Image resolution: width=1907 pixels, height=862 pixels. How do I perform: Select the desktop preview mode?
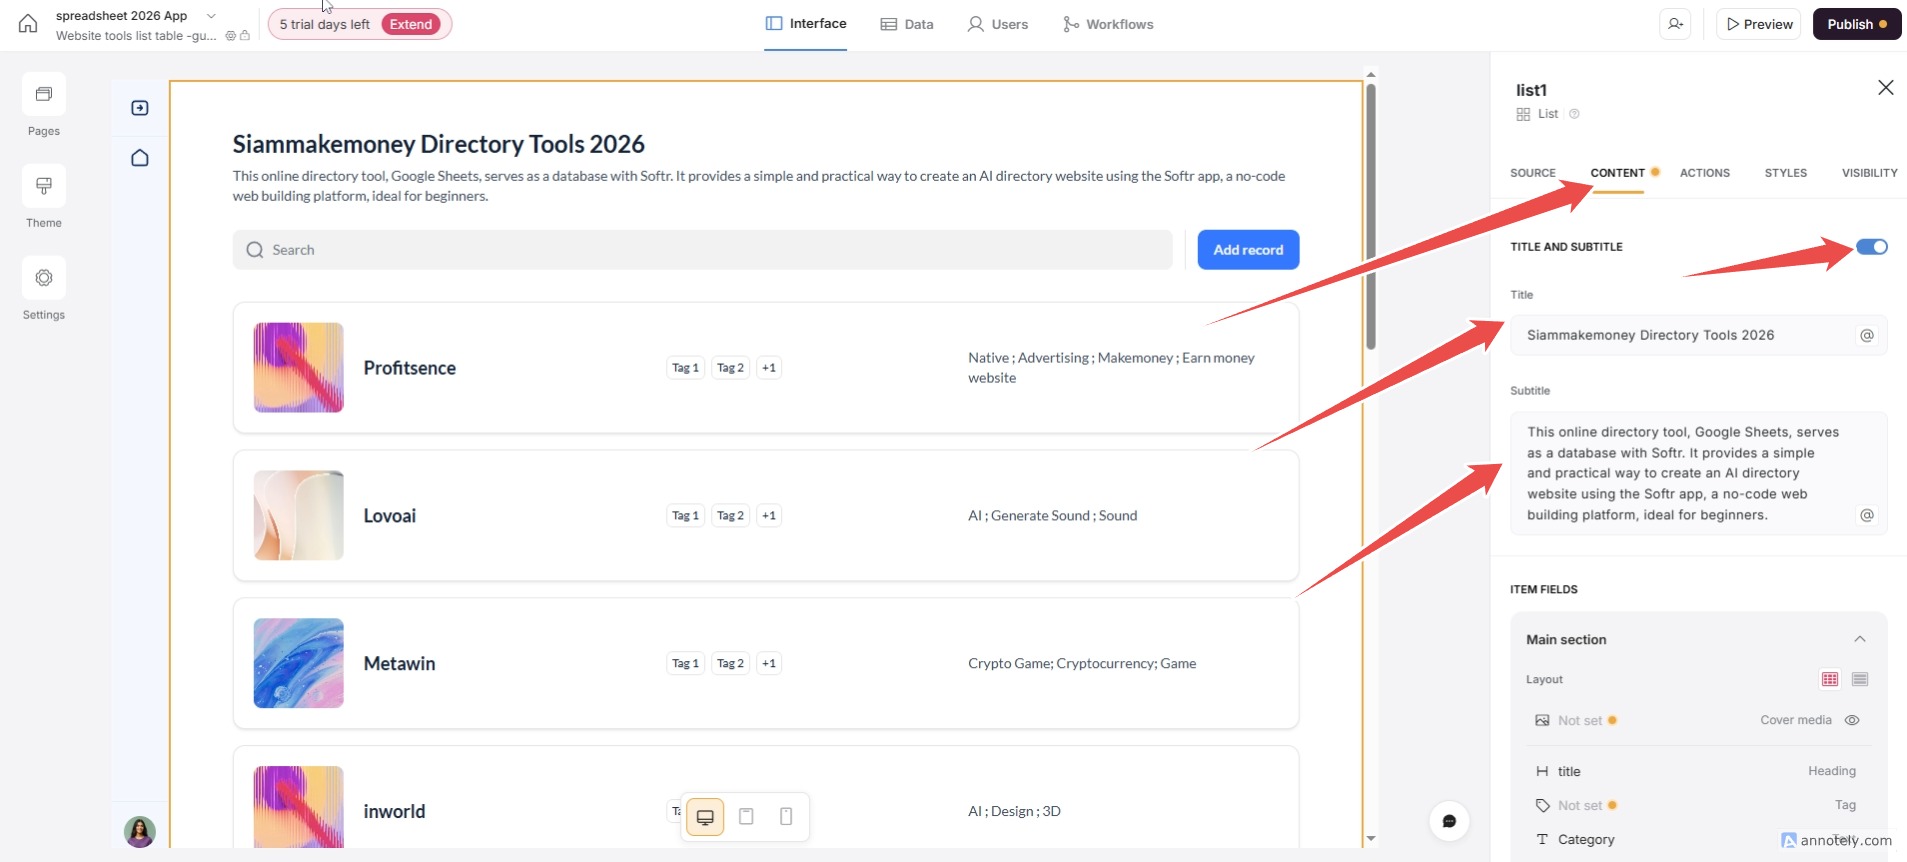point(705,817)
